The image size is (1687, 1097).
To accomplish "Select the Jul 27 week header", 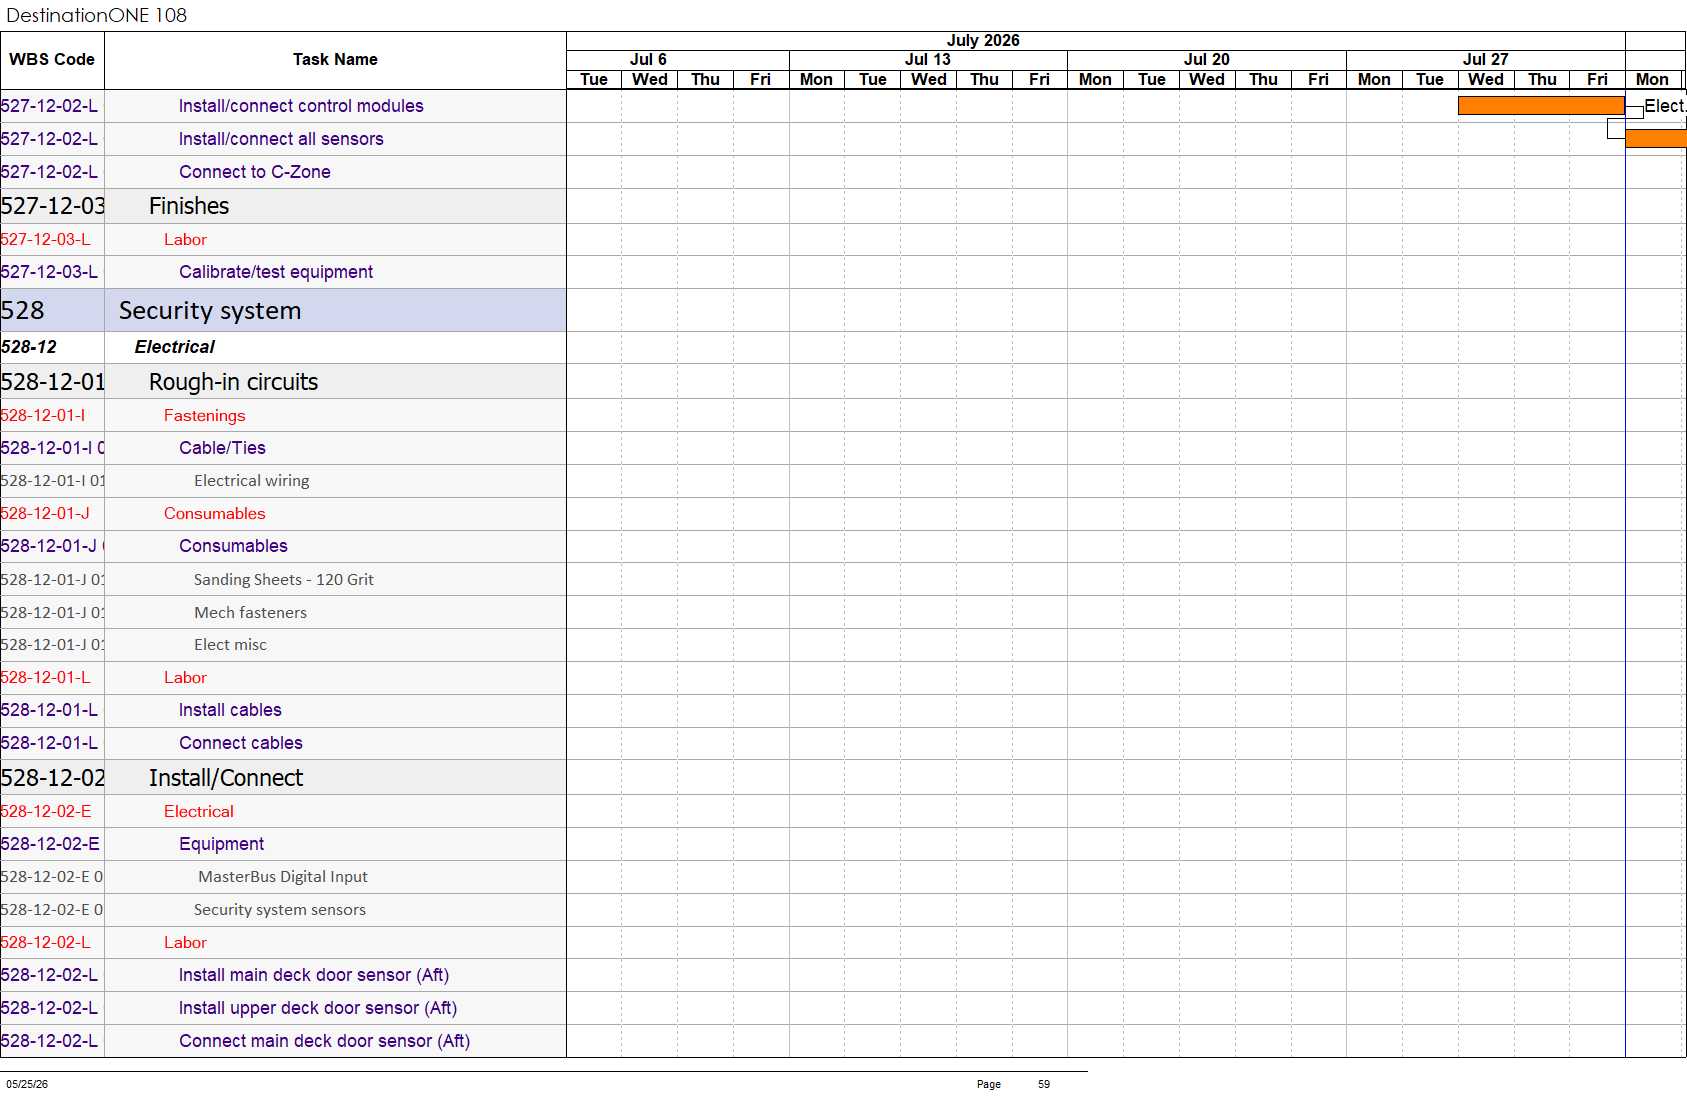I will click(x=1486, y=60).
